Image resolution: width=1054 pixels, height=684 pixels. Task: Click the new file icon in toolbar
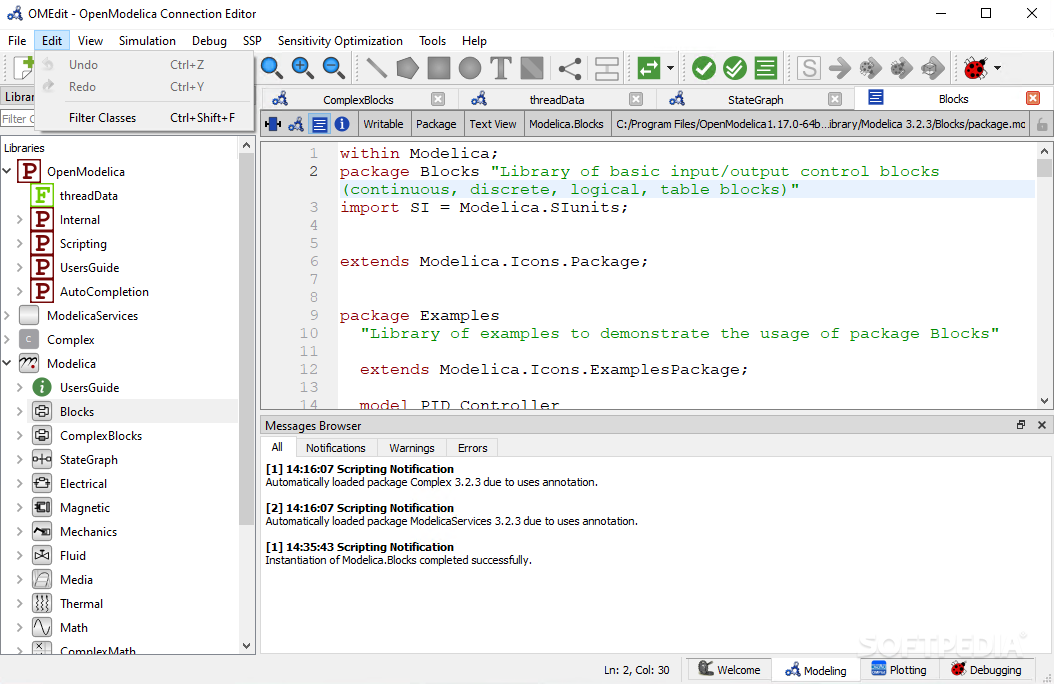tap(24, 68)
